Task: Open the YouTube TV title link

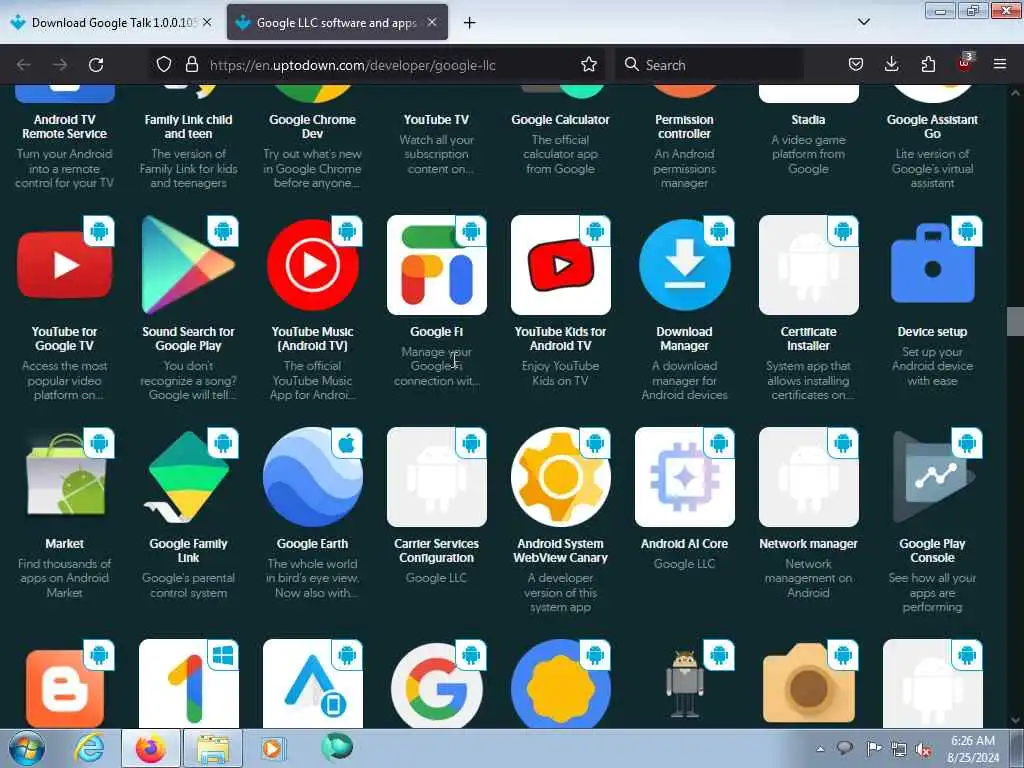Action: click(436, 120)
